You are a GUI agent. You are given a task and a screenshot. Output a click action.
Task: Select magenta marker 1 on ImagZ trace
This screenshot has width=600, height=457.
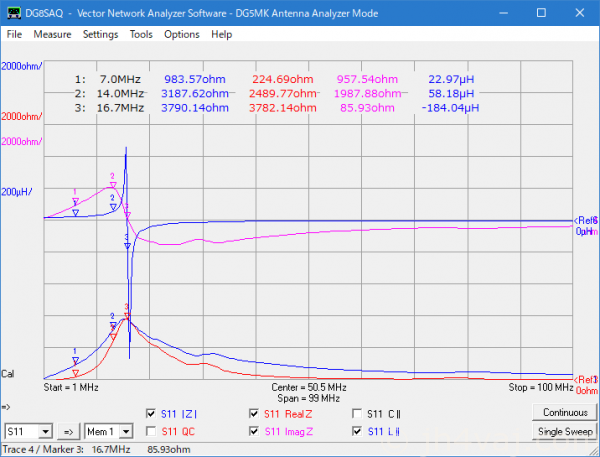tap(75, 201)
